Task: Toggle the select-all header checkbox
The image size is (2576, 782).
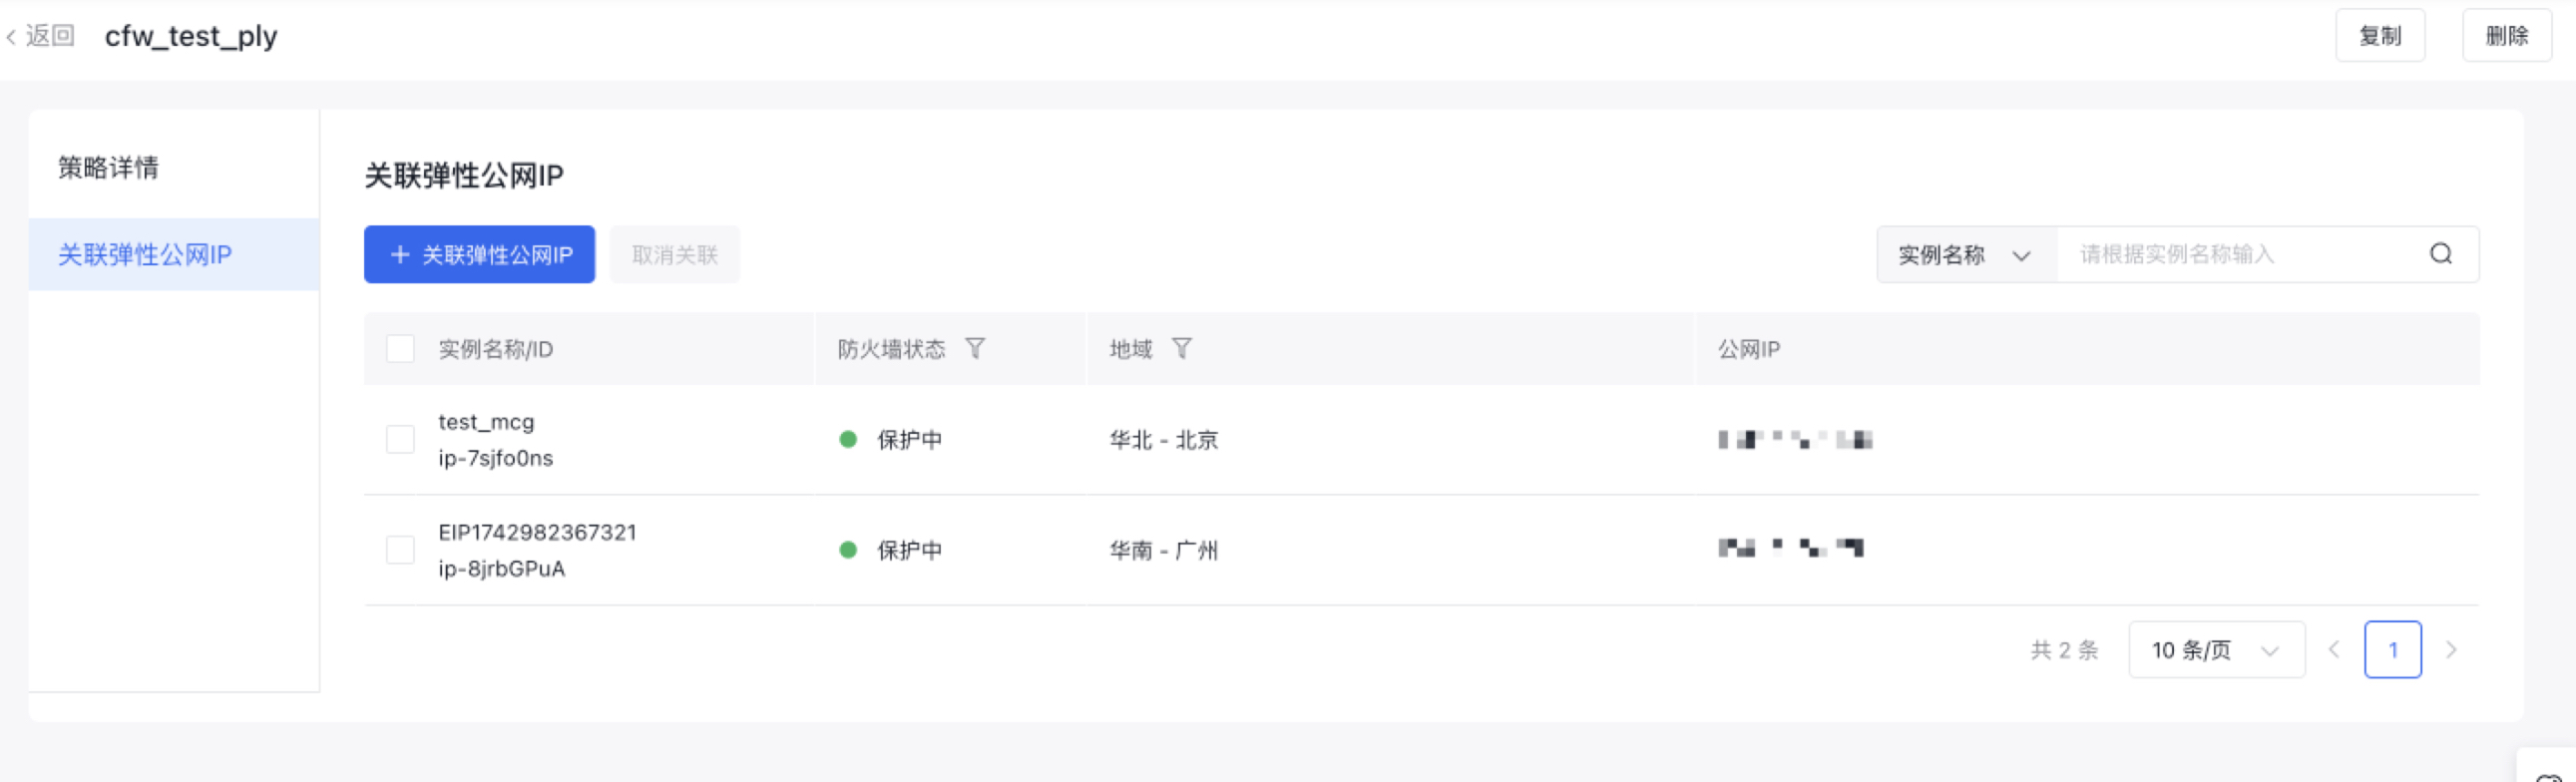Action: [x=400, y=349]
